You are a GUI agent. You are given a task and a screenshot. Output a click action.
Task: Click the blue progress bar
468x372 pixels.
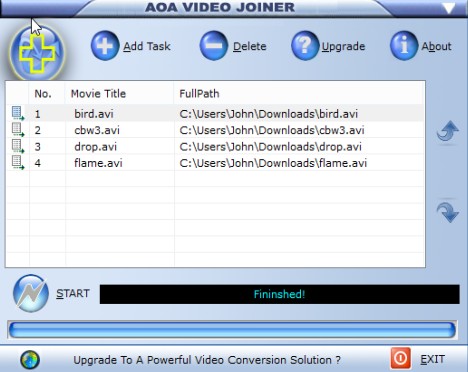(x=232, y=330)
